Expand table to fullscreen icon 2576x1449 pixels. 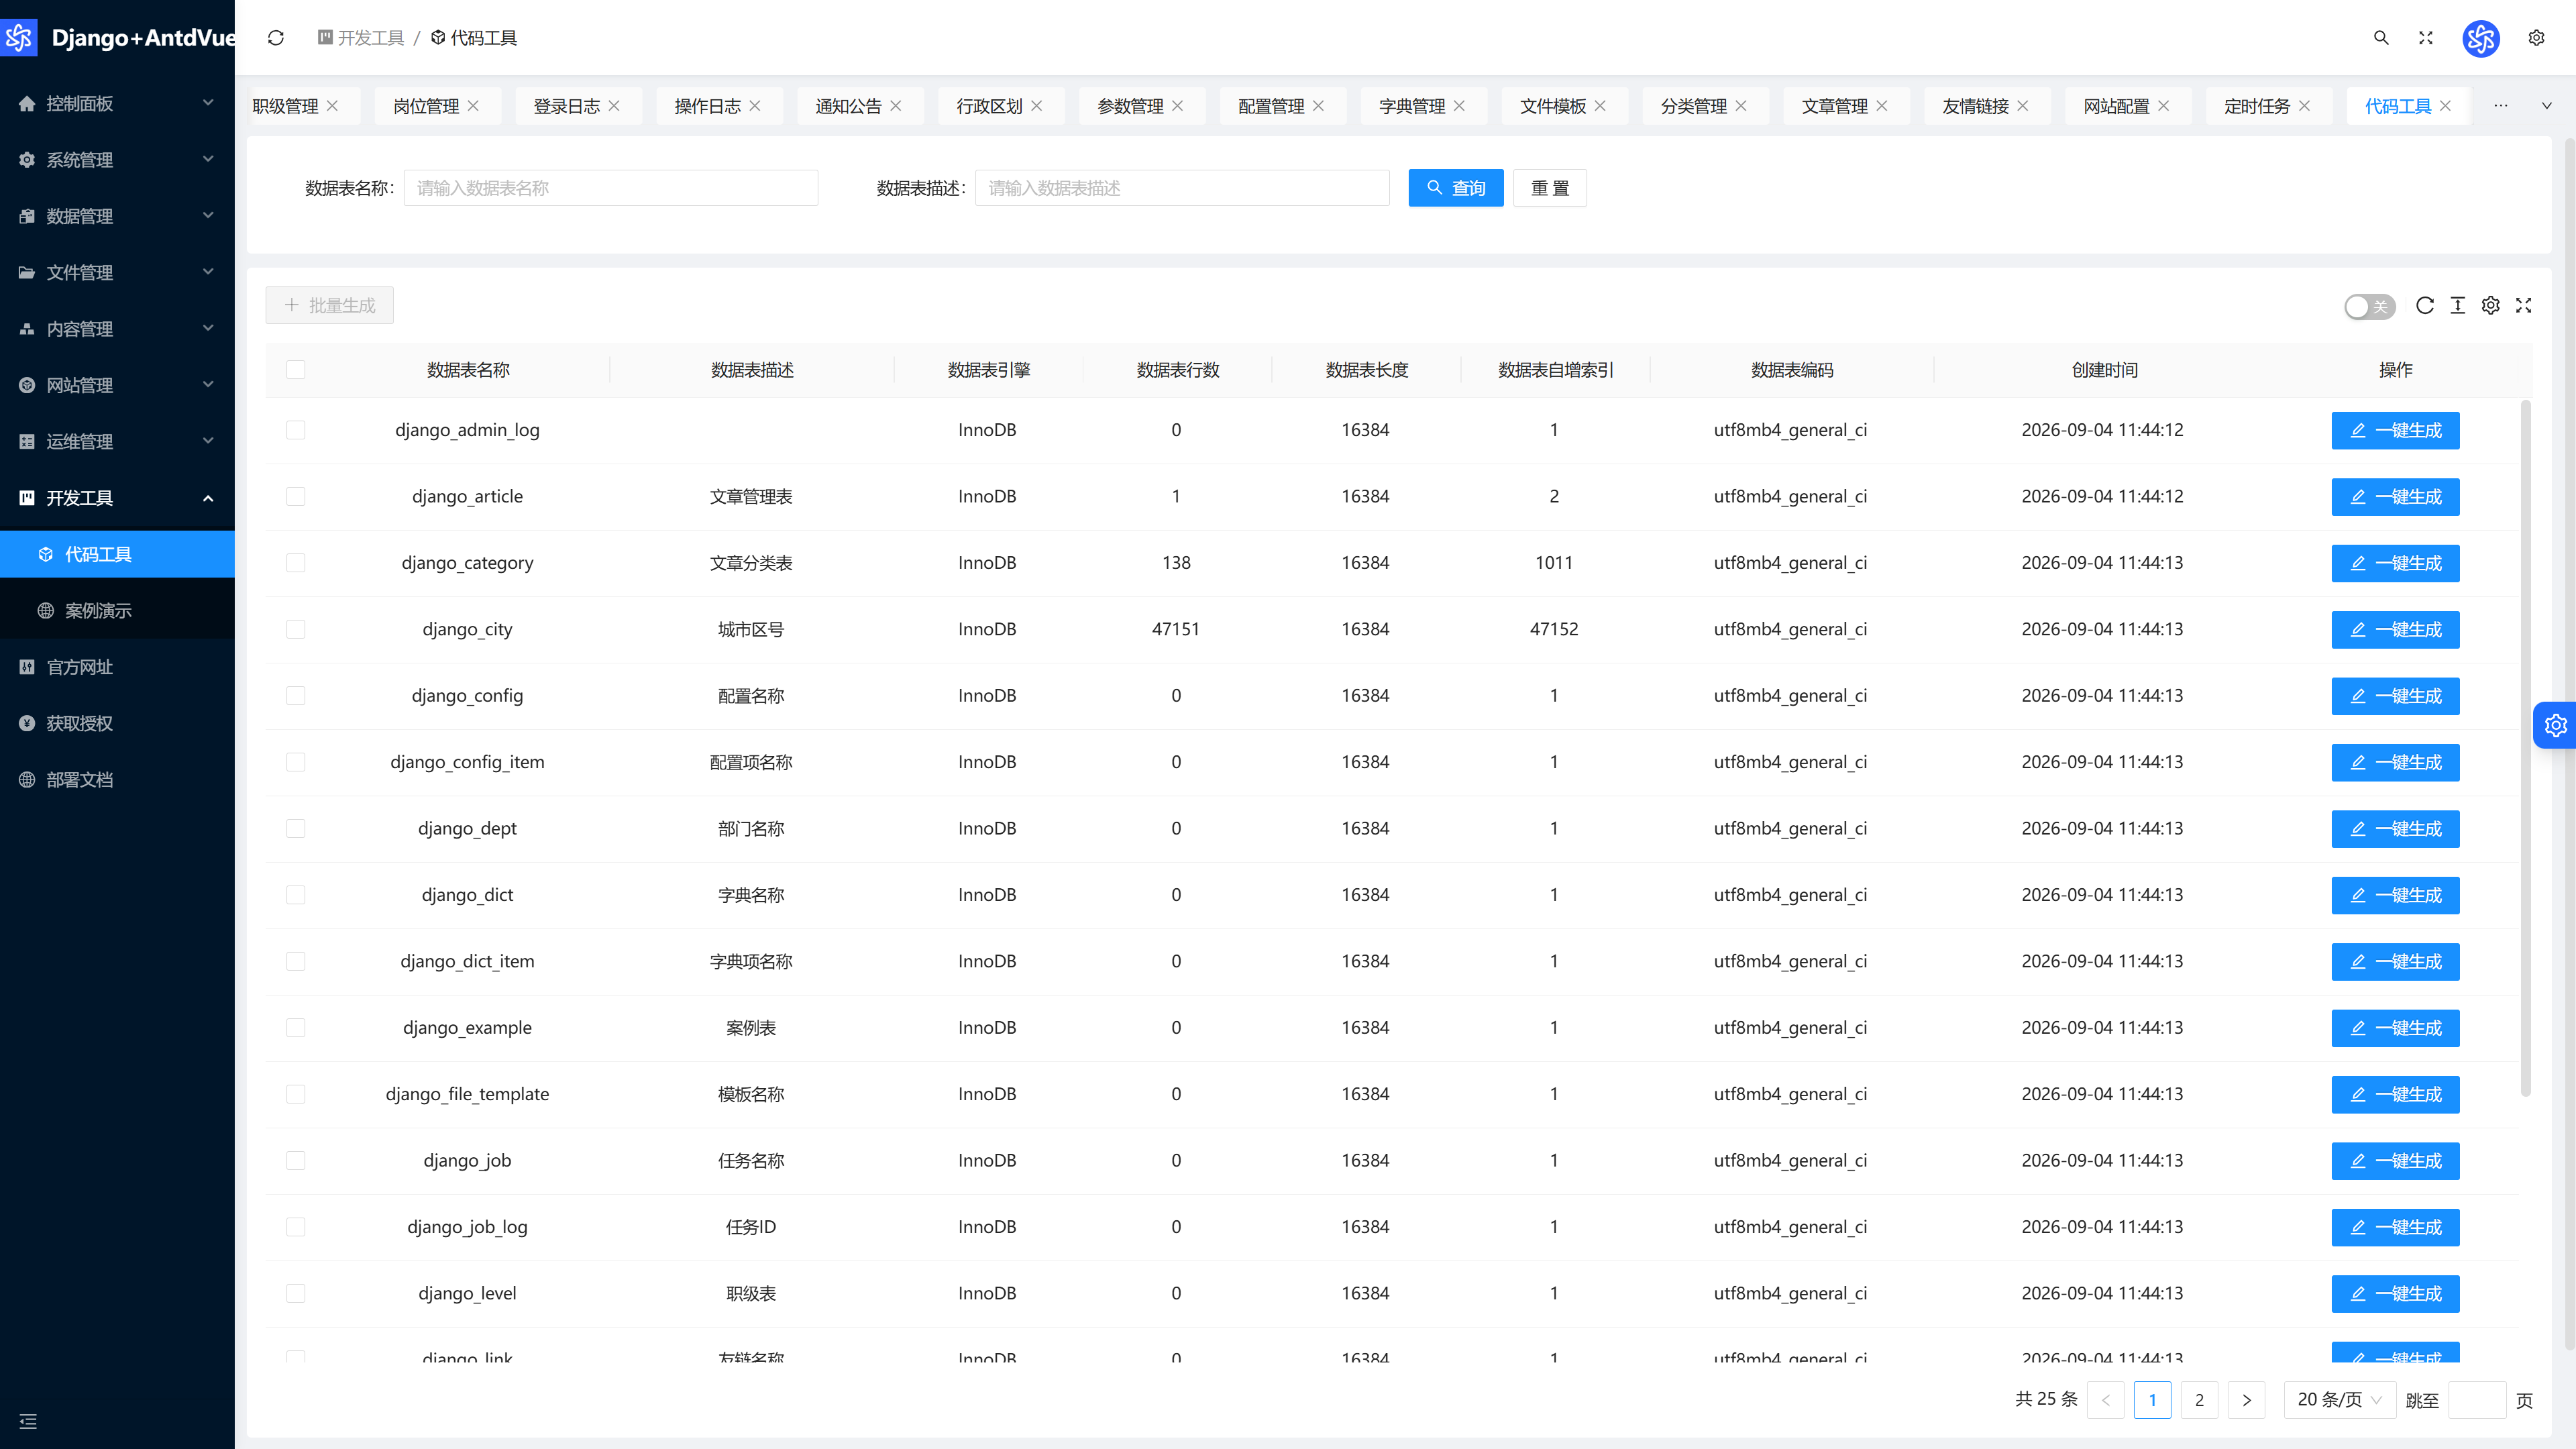click(x=2524, y=305)
